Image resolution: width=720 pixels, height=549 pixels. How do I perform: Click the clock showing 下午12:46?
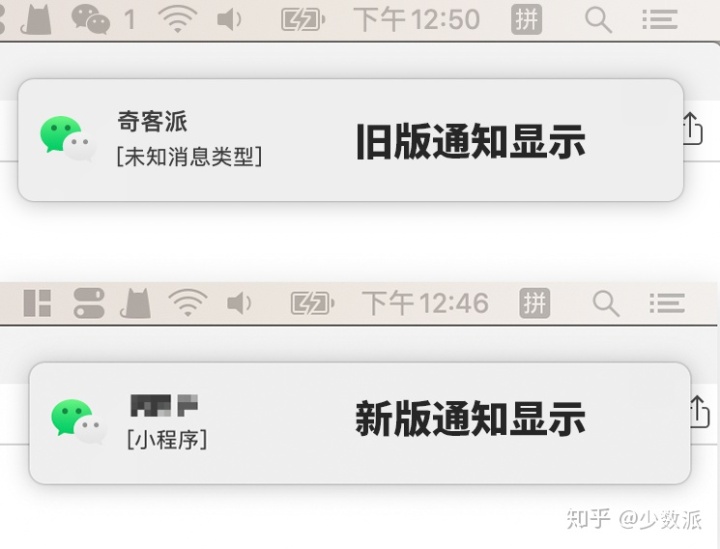[x=425, y=303]
